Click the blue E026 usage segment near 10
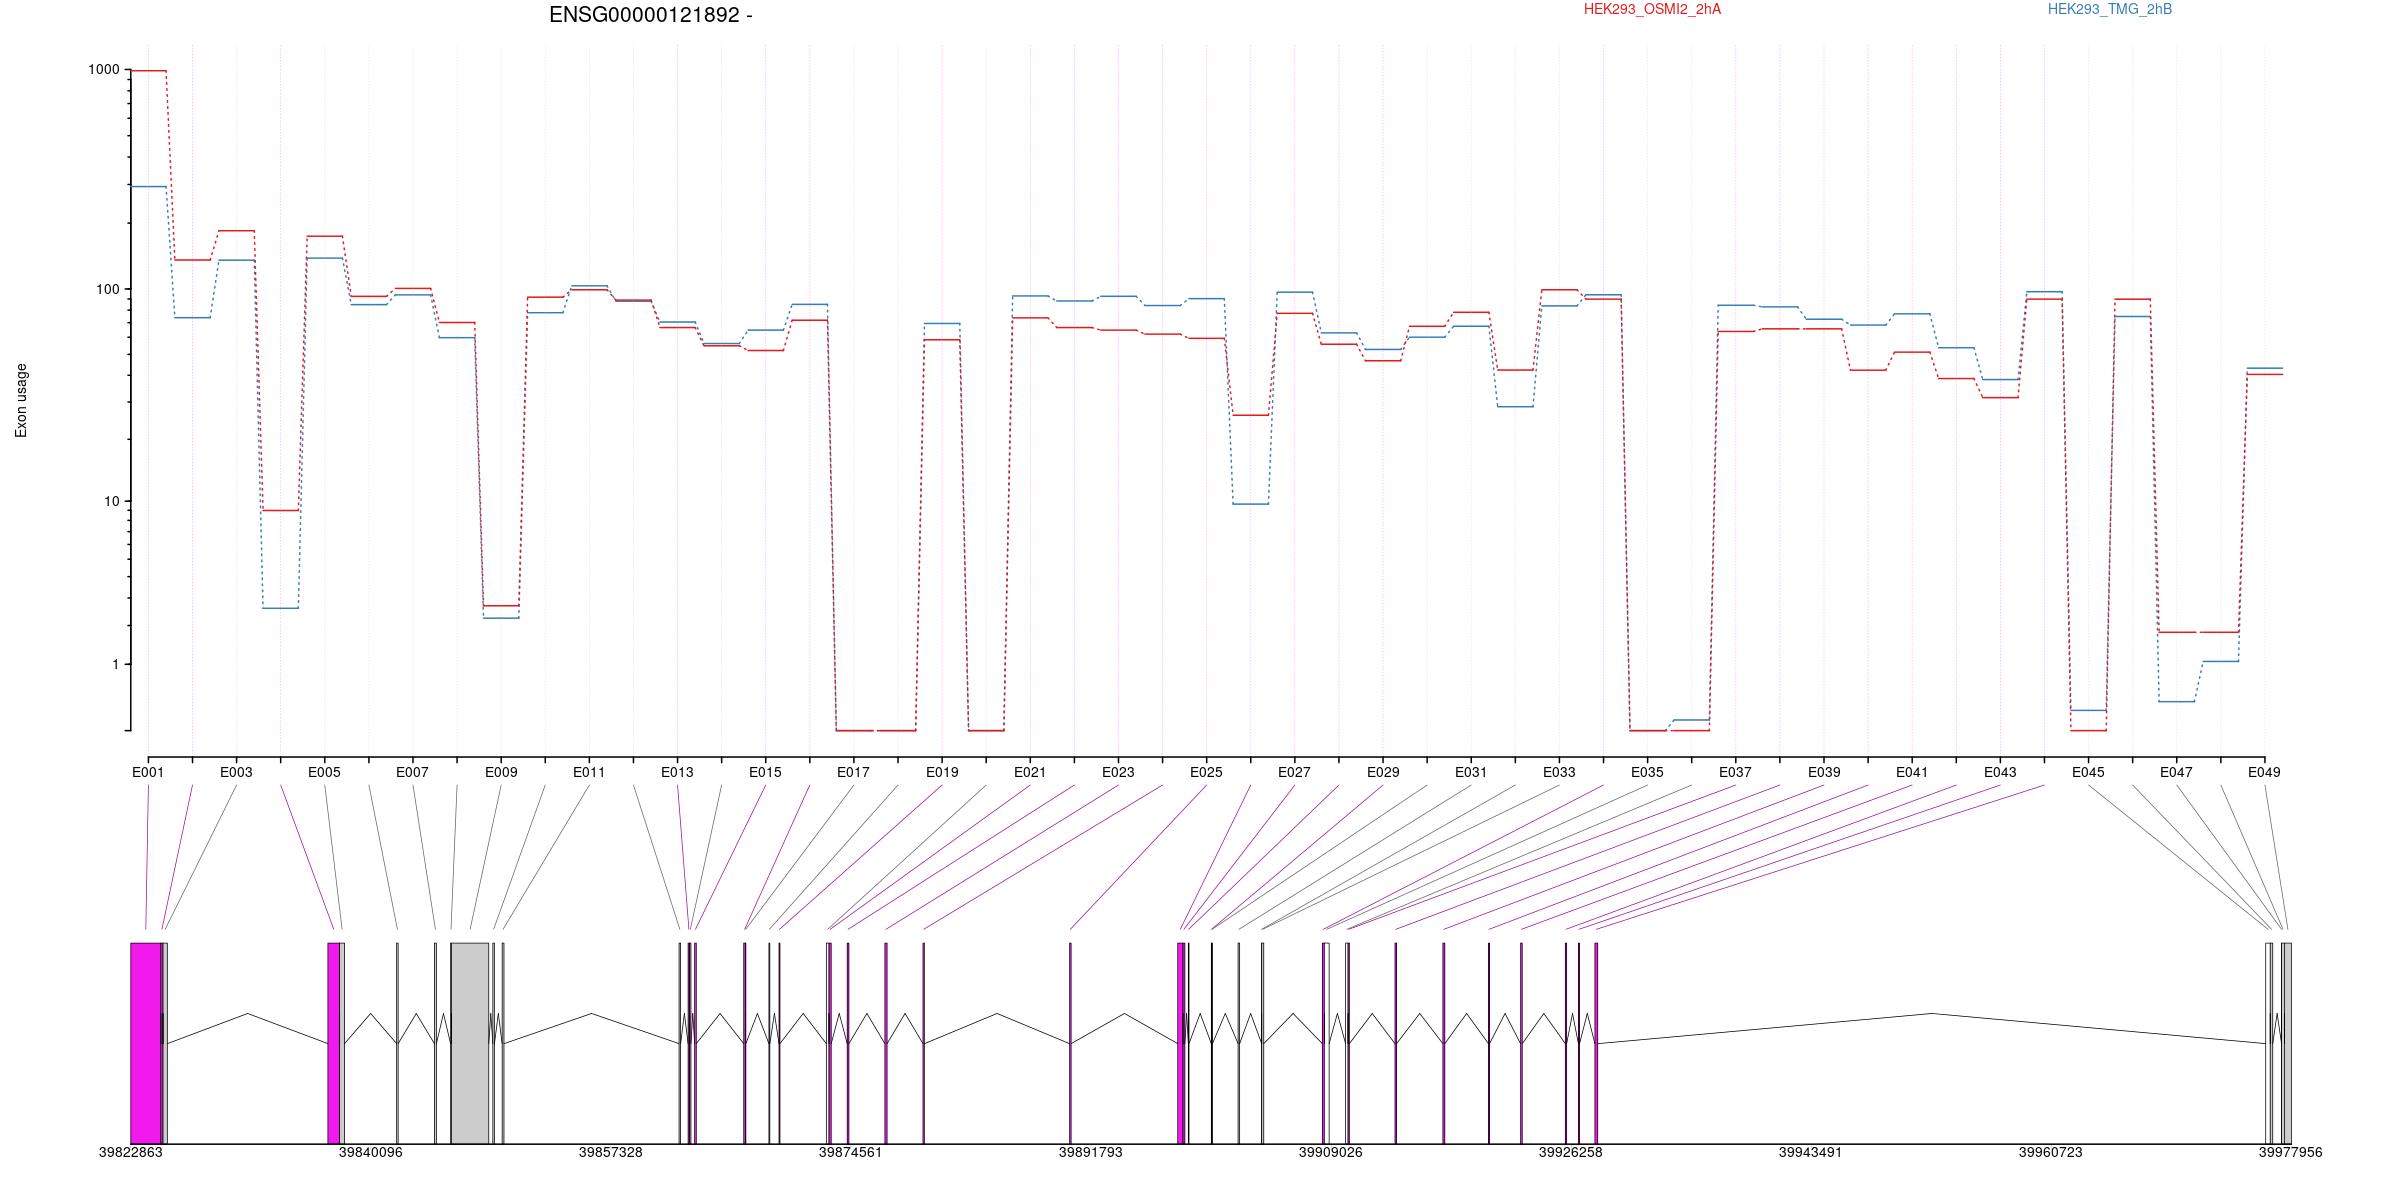 click(1251, 504)
